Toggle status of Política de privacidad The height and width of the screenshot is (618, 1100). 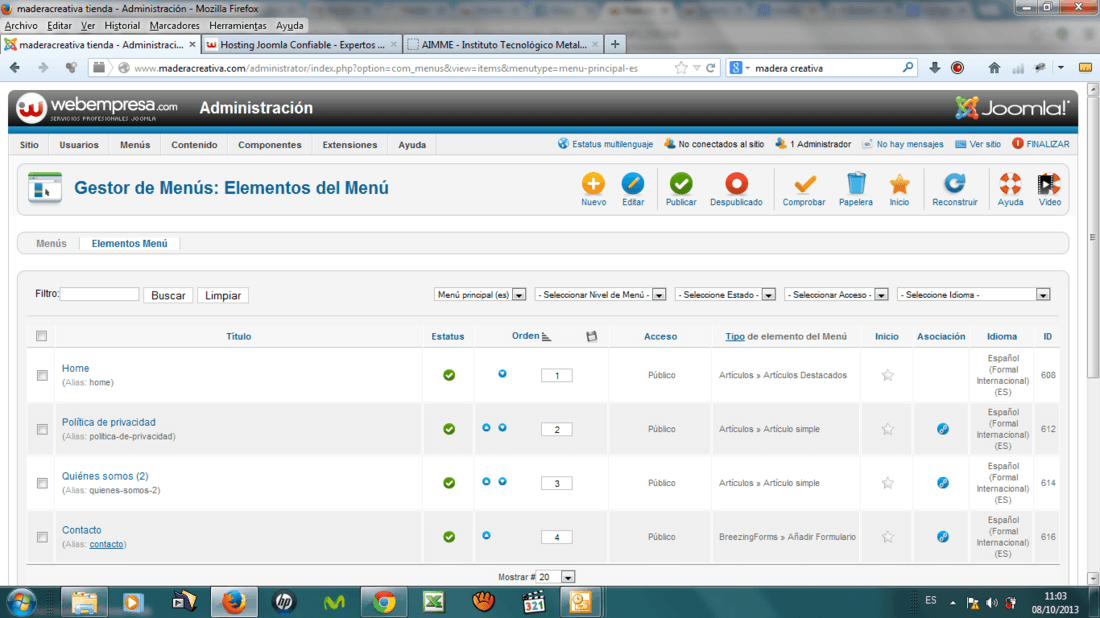point(449,429)
